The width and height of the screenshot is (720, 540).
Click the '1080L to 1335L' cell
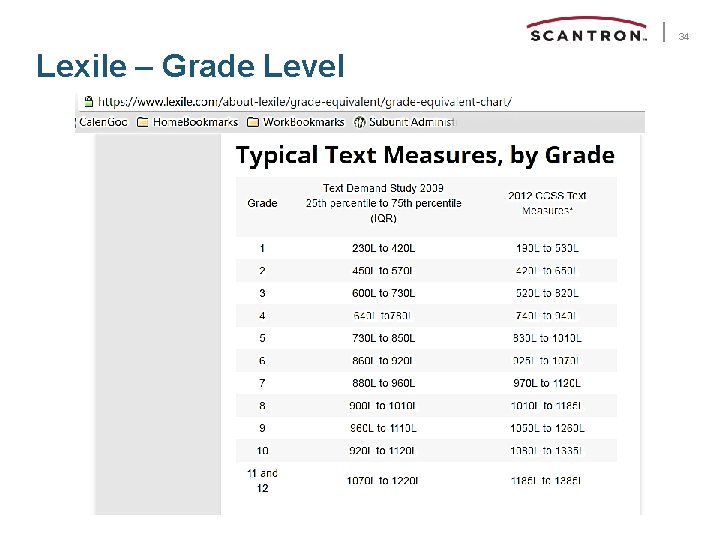pos(546,451)
